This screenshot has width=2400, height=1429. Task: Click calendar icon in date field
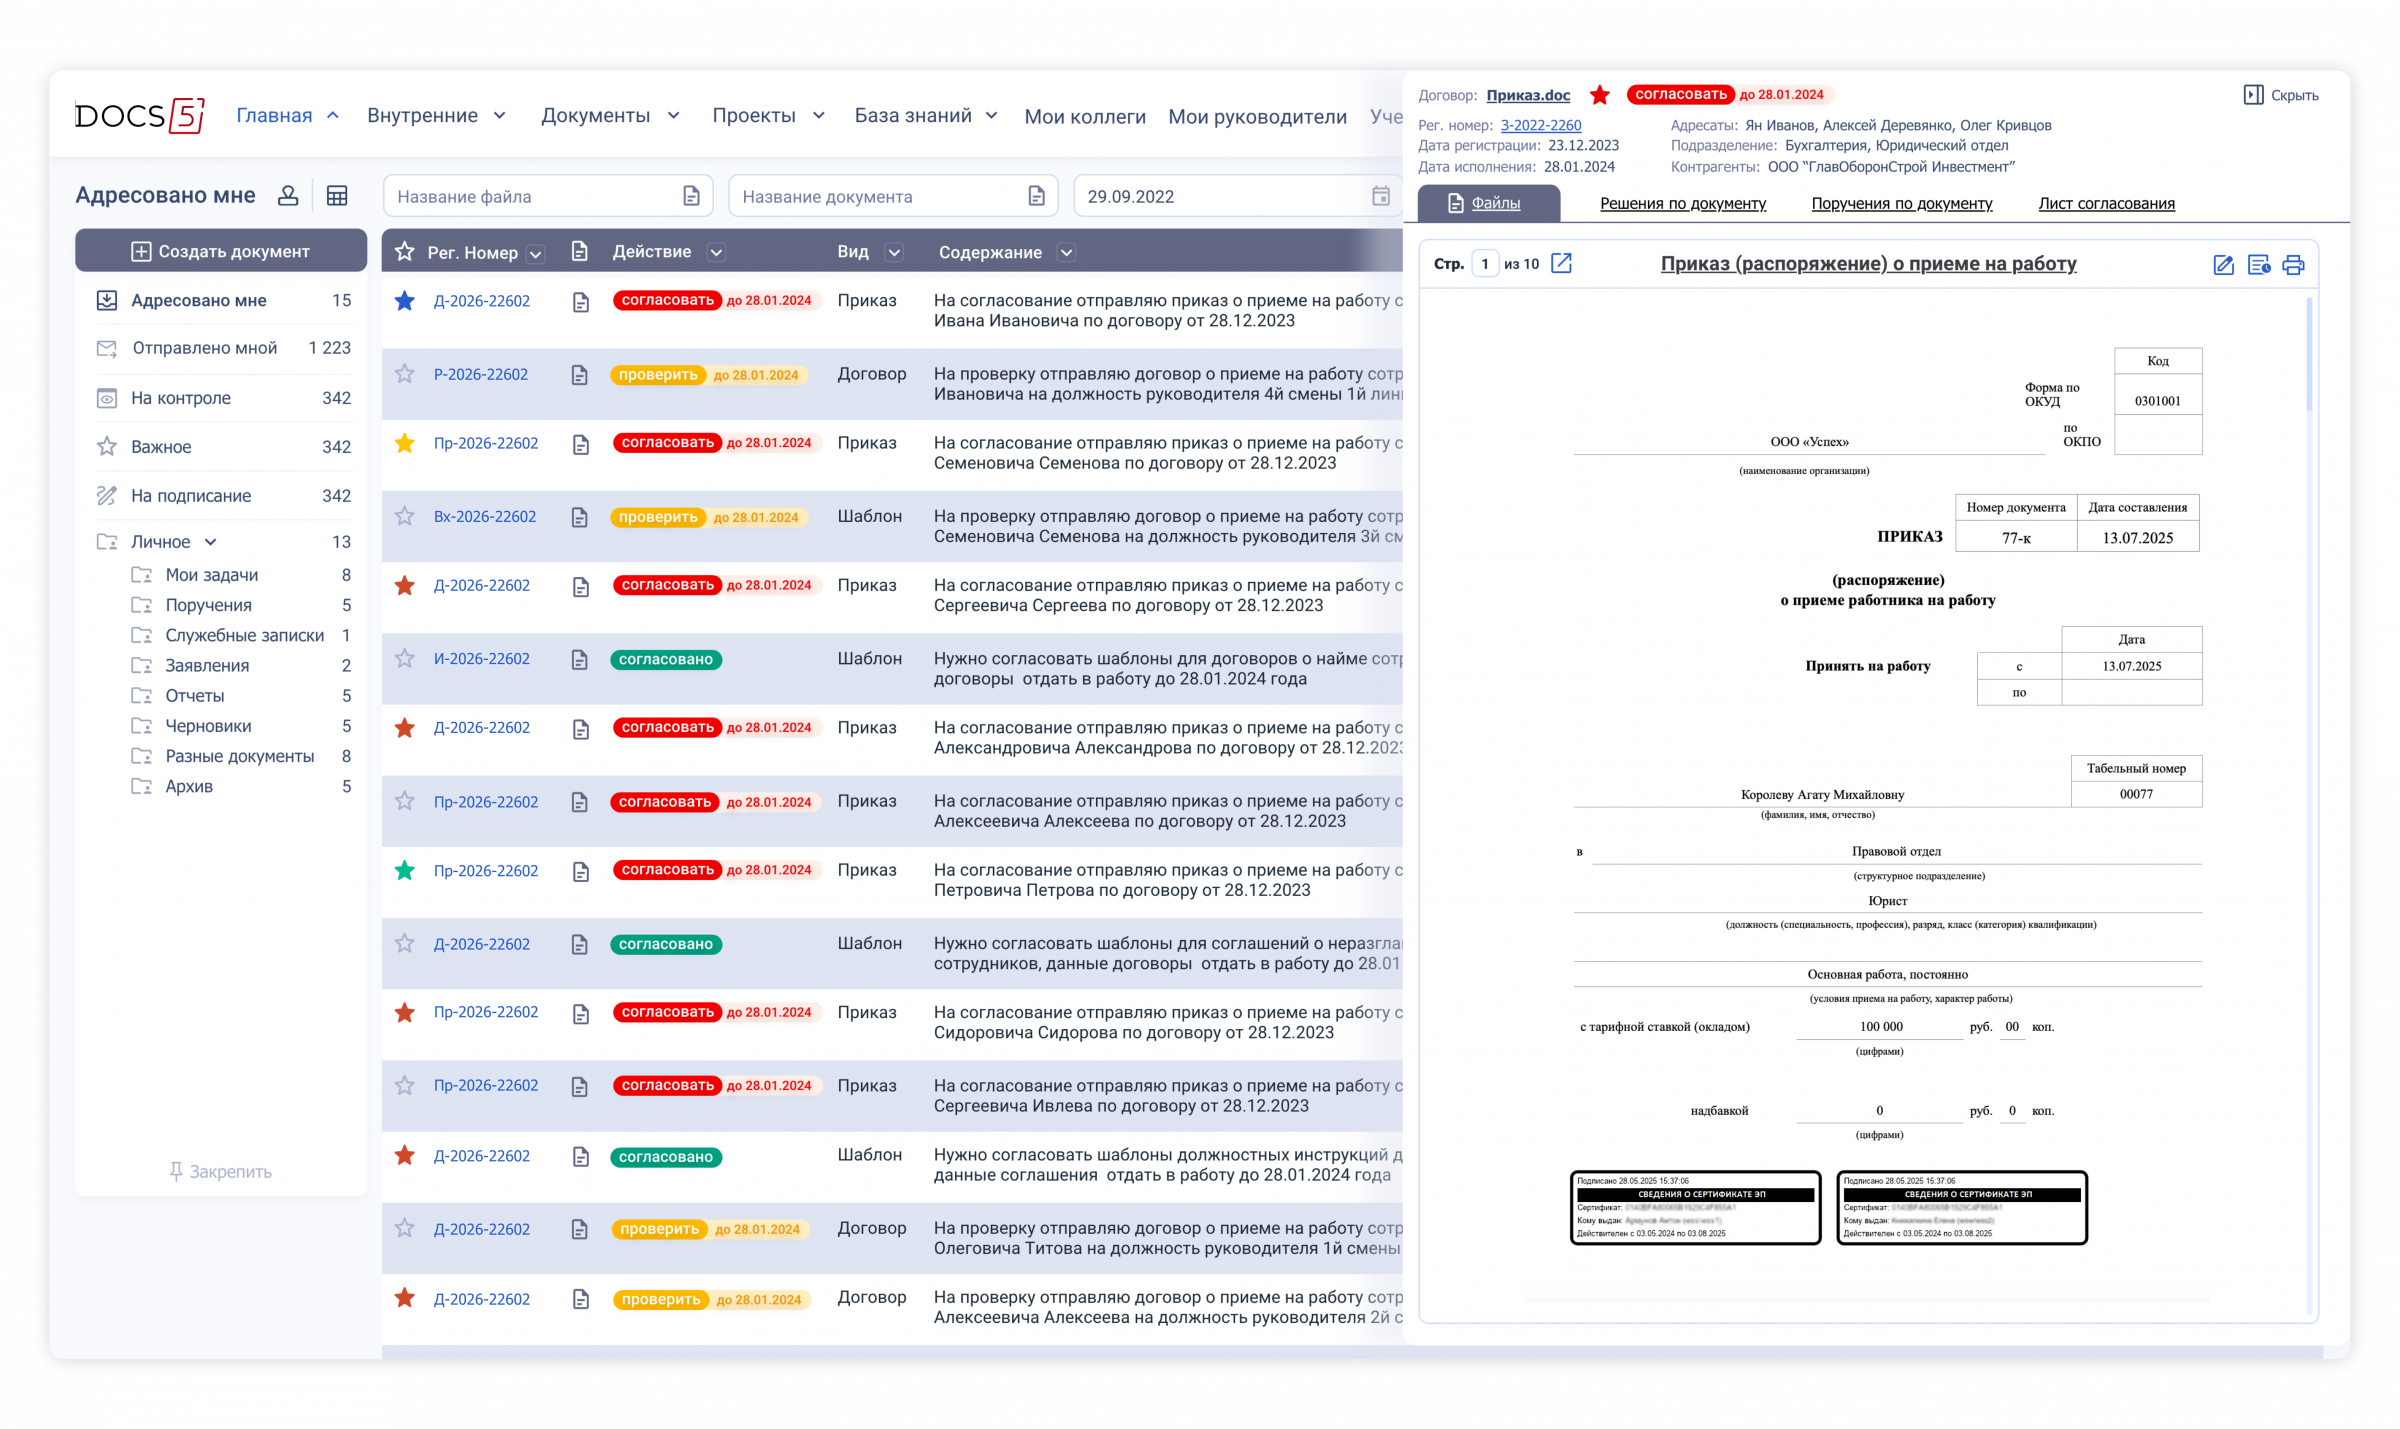(1380, 196)
